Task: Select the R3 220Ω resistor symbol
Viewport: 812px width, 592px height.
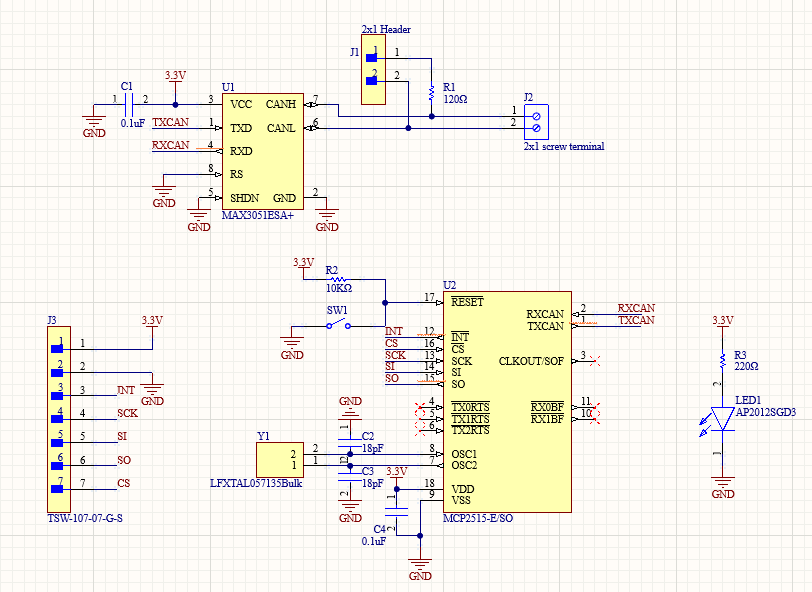Action: (722, 361)
